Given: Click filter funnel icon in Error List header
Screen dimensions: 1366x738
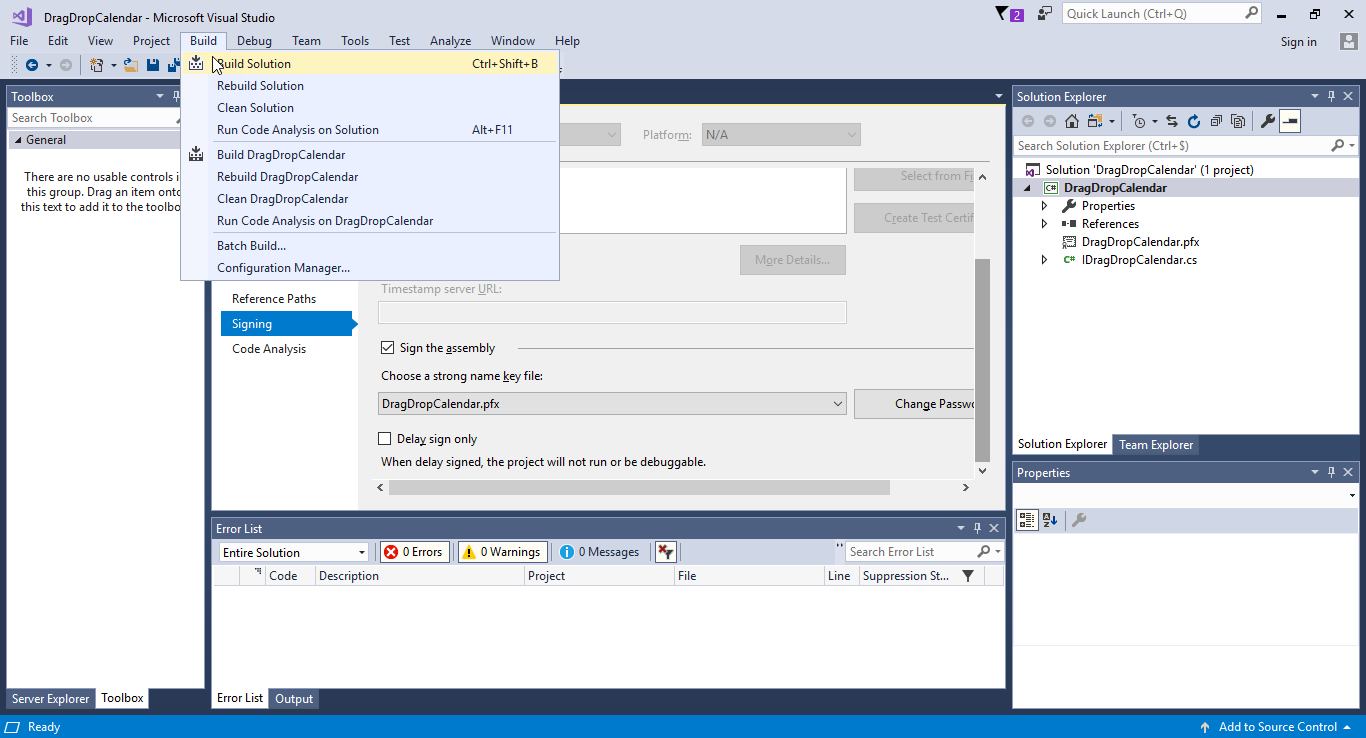Looking at the screenshot, I should point(967,576).
